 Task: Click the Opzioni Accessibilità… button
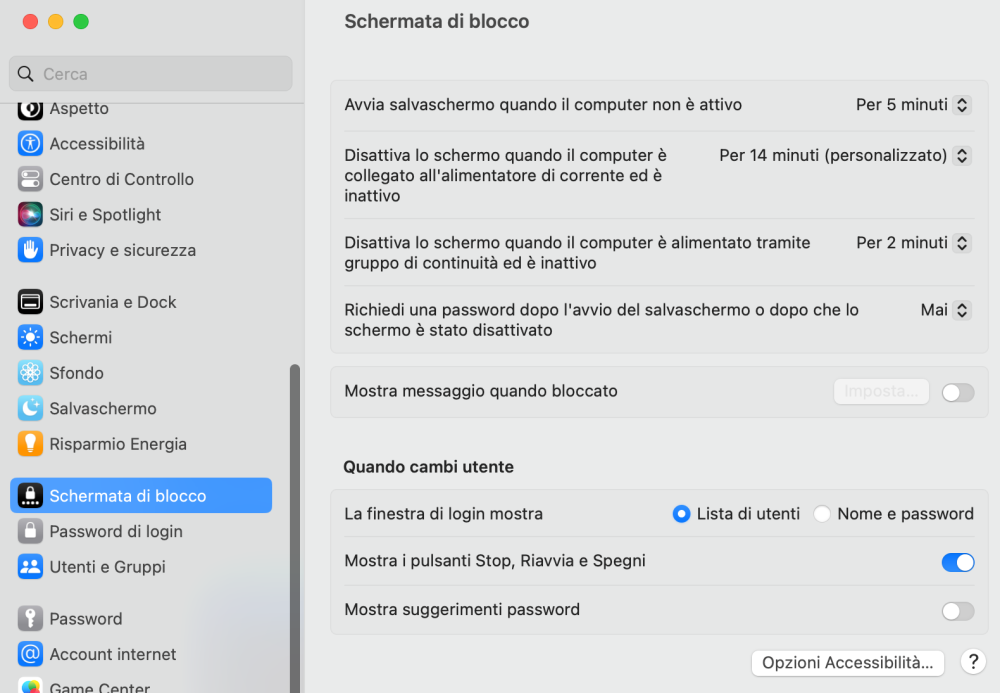(x=848, y=663)
